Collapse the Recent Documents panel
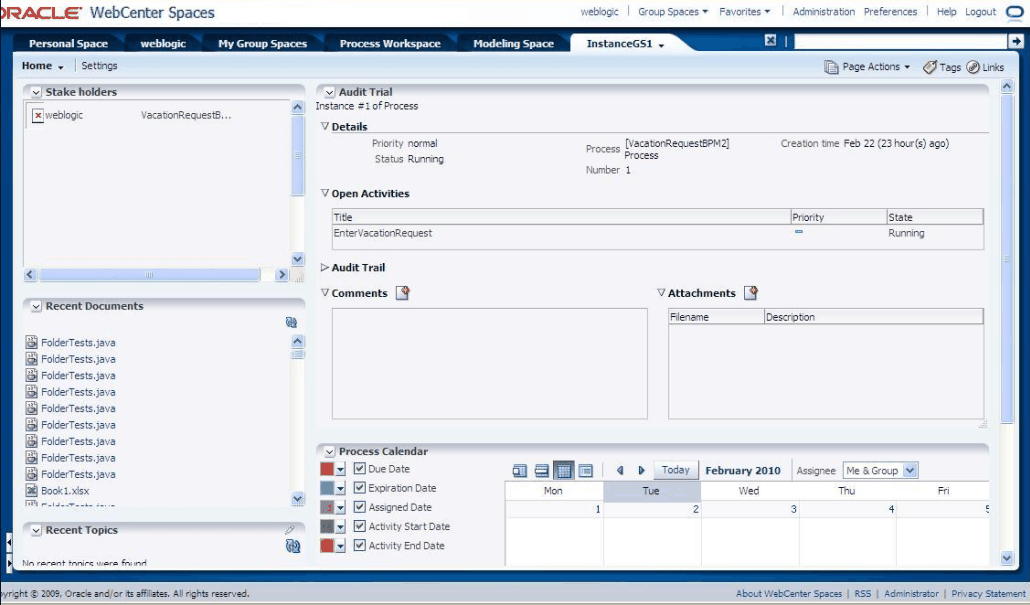The width and height of the screenshot is (1030, 605). (x=36, y=307)
